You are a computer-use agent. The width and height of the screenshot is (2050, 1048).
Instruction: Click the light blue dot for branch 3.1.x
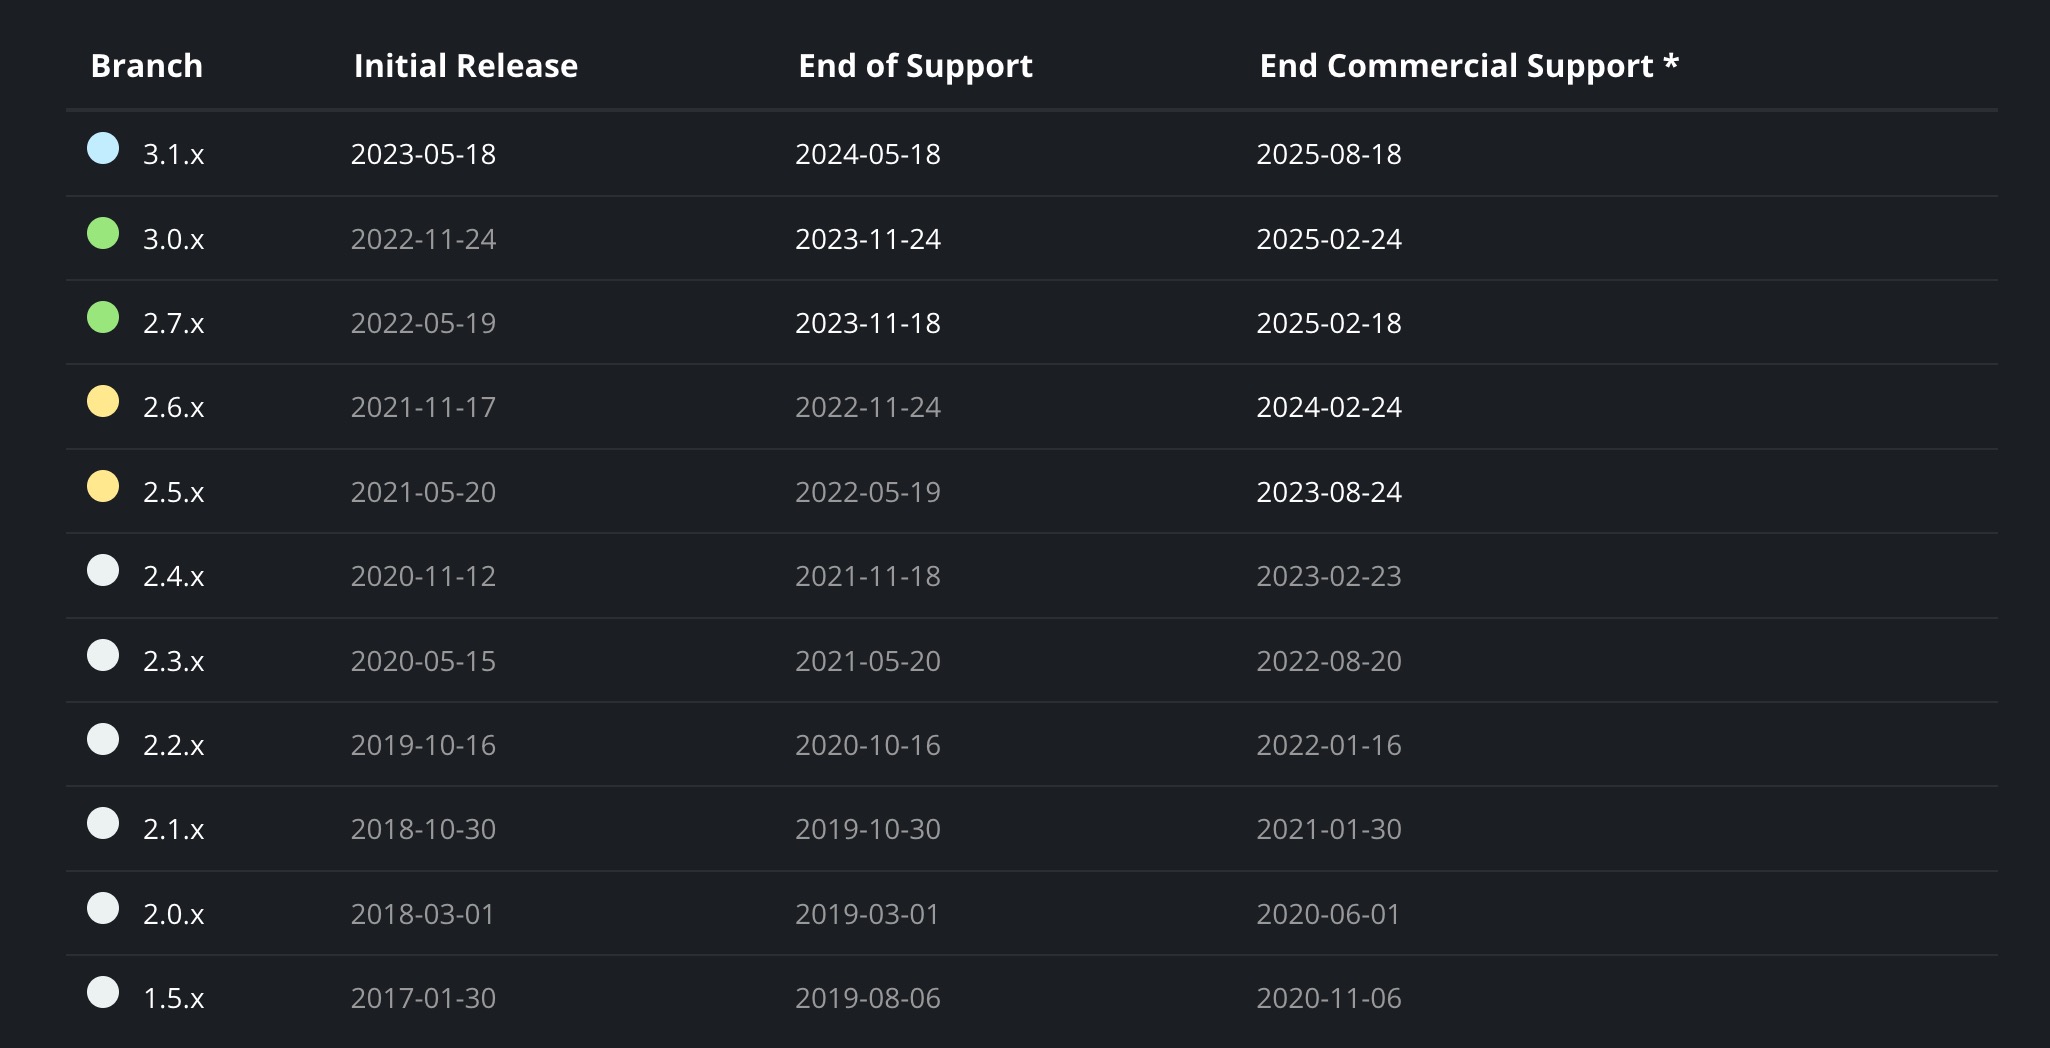pyautogui.click(x=103, y=148)
